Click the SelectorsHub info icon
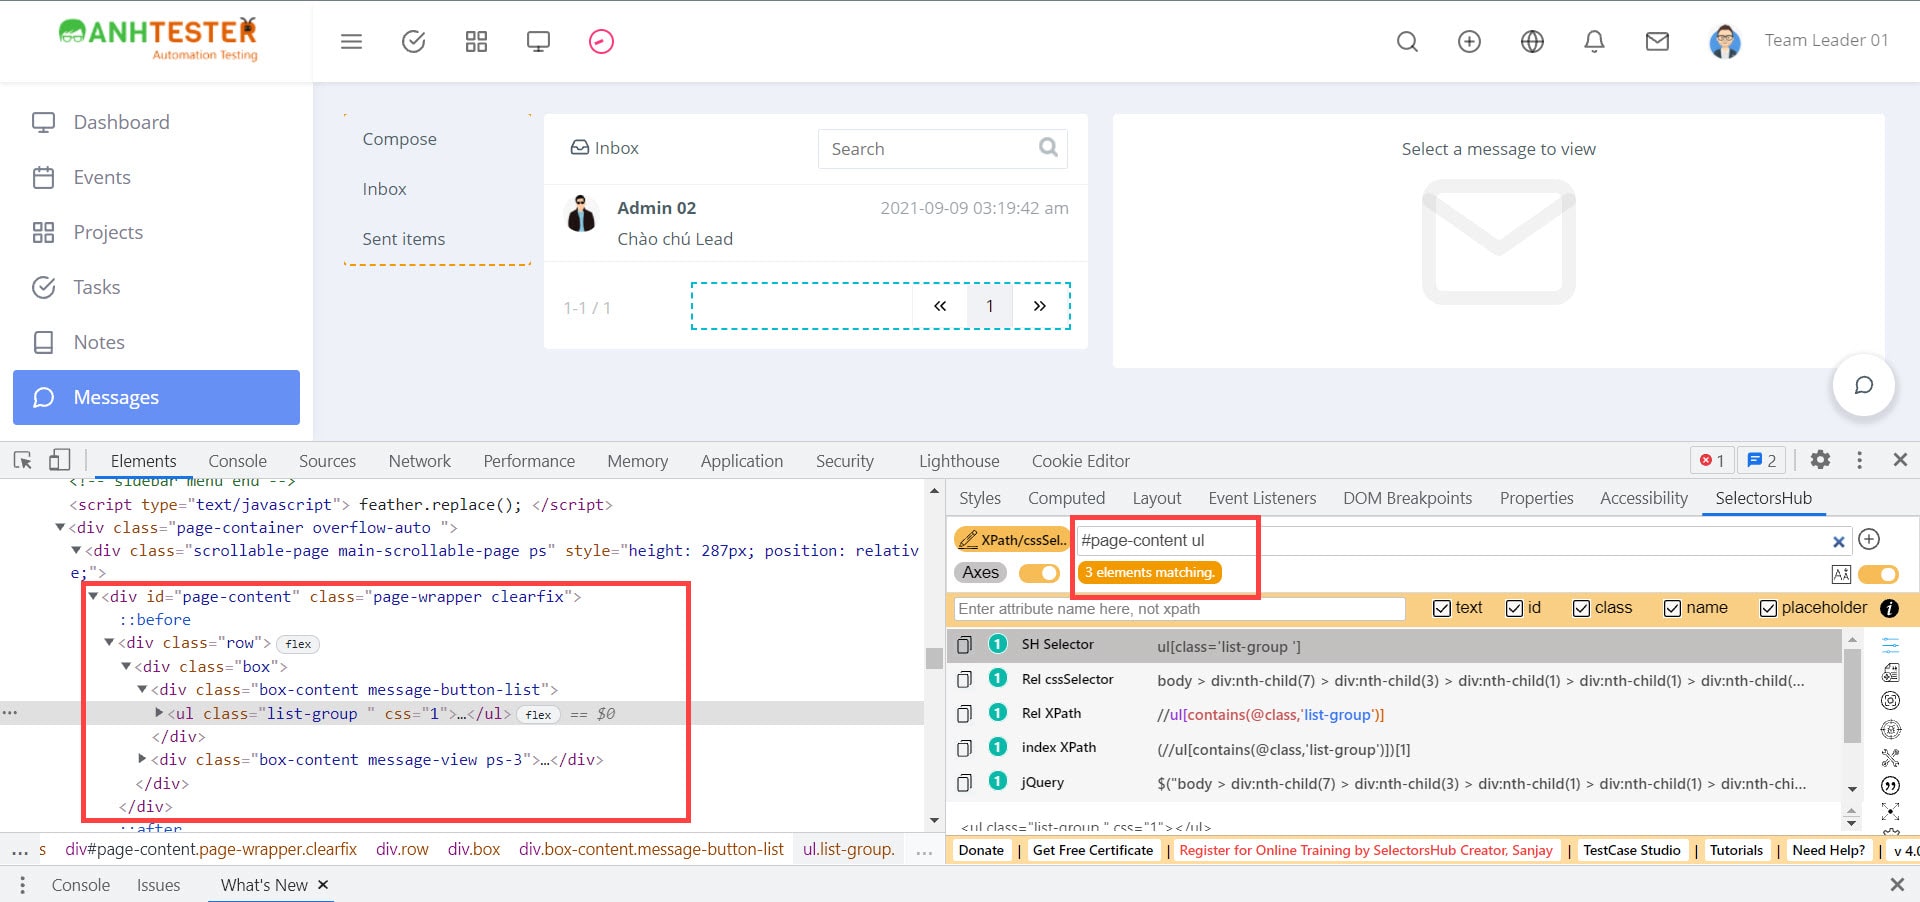 pos(1889,608)
